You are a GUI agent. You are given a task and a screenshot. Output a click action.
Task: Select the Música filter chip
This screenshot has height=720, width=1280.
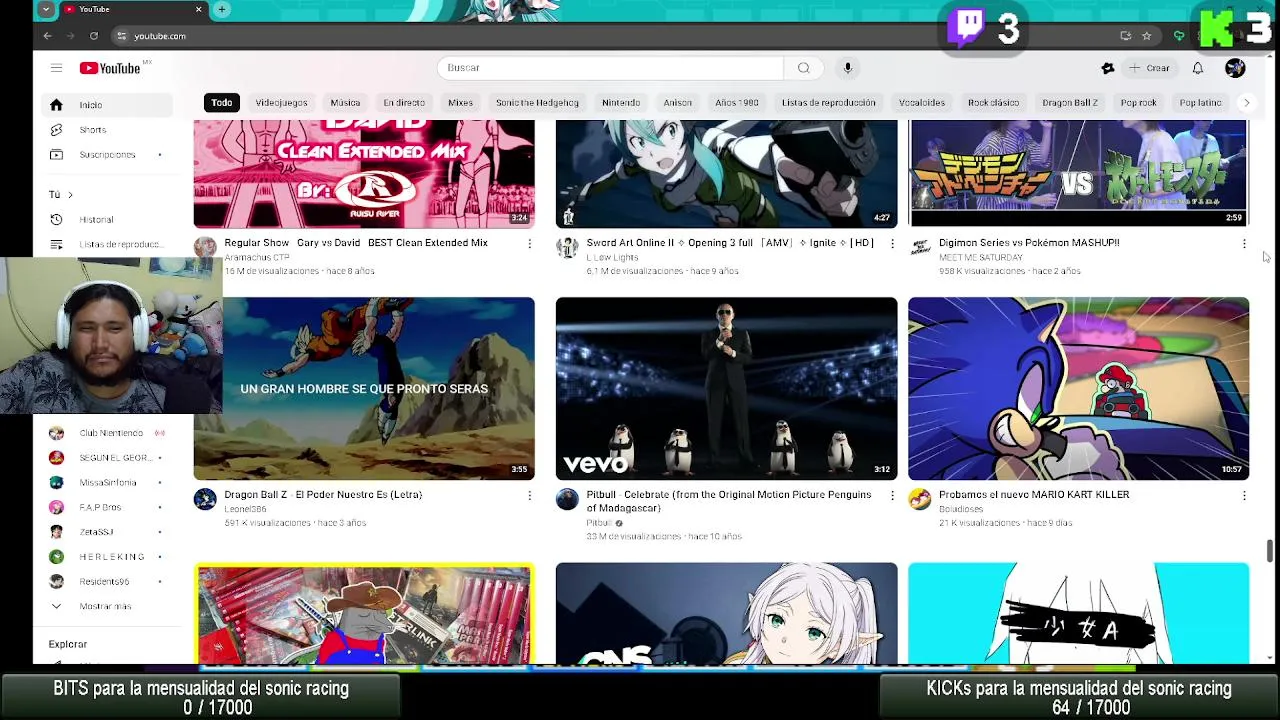[345, 102]
